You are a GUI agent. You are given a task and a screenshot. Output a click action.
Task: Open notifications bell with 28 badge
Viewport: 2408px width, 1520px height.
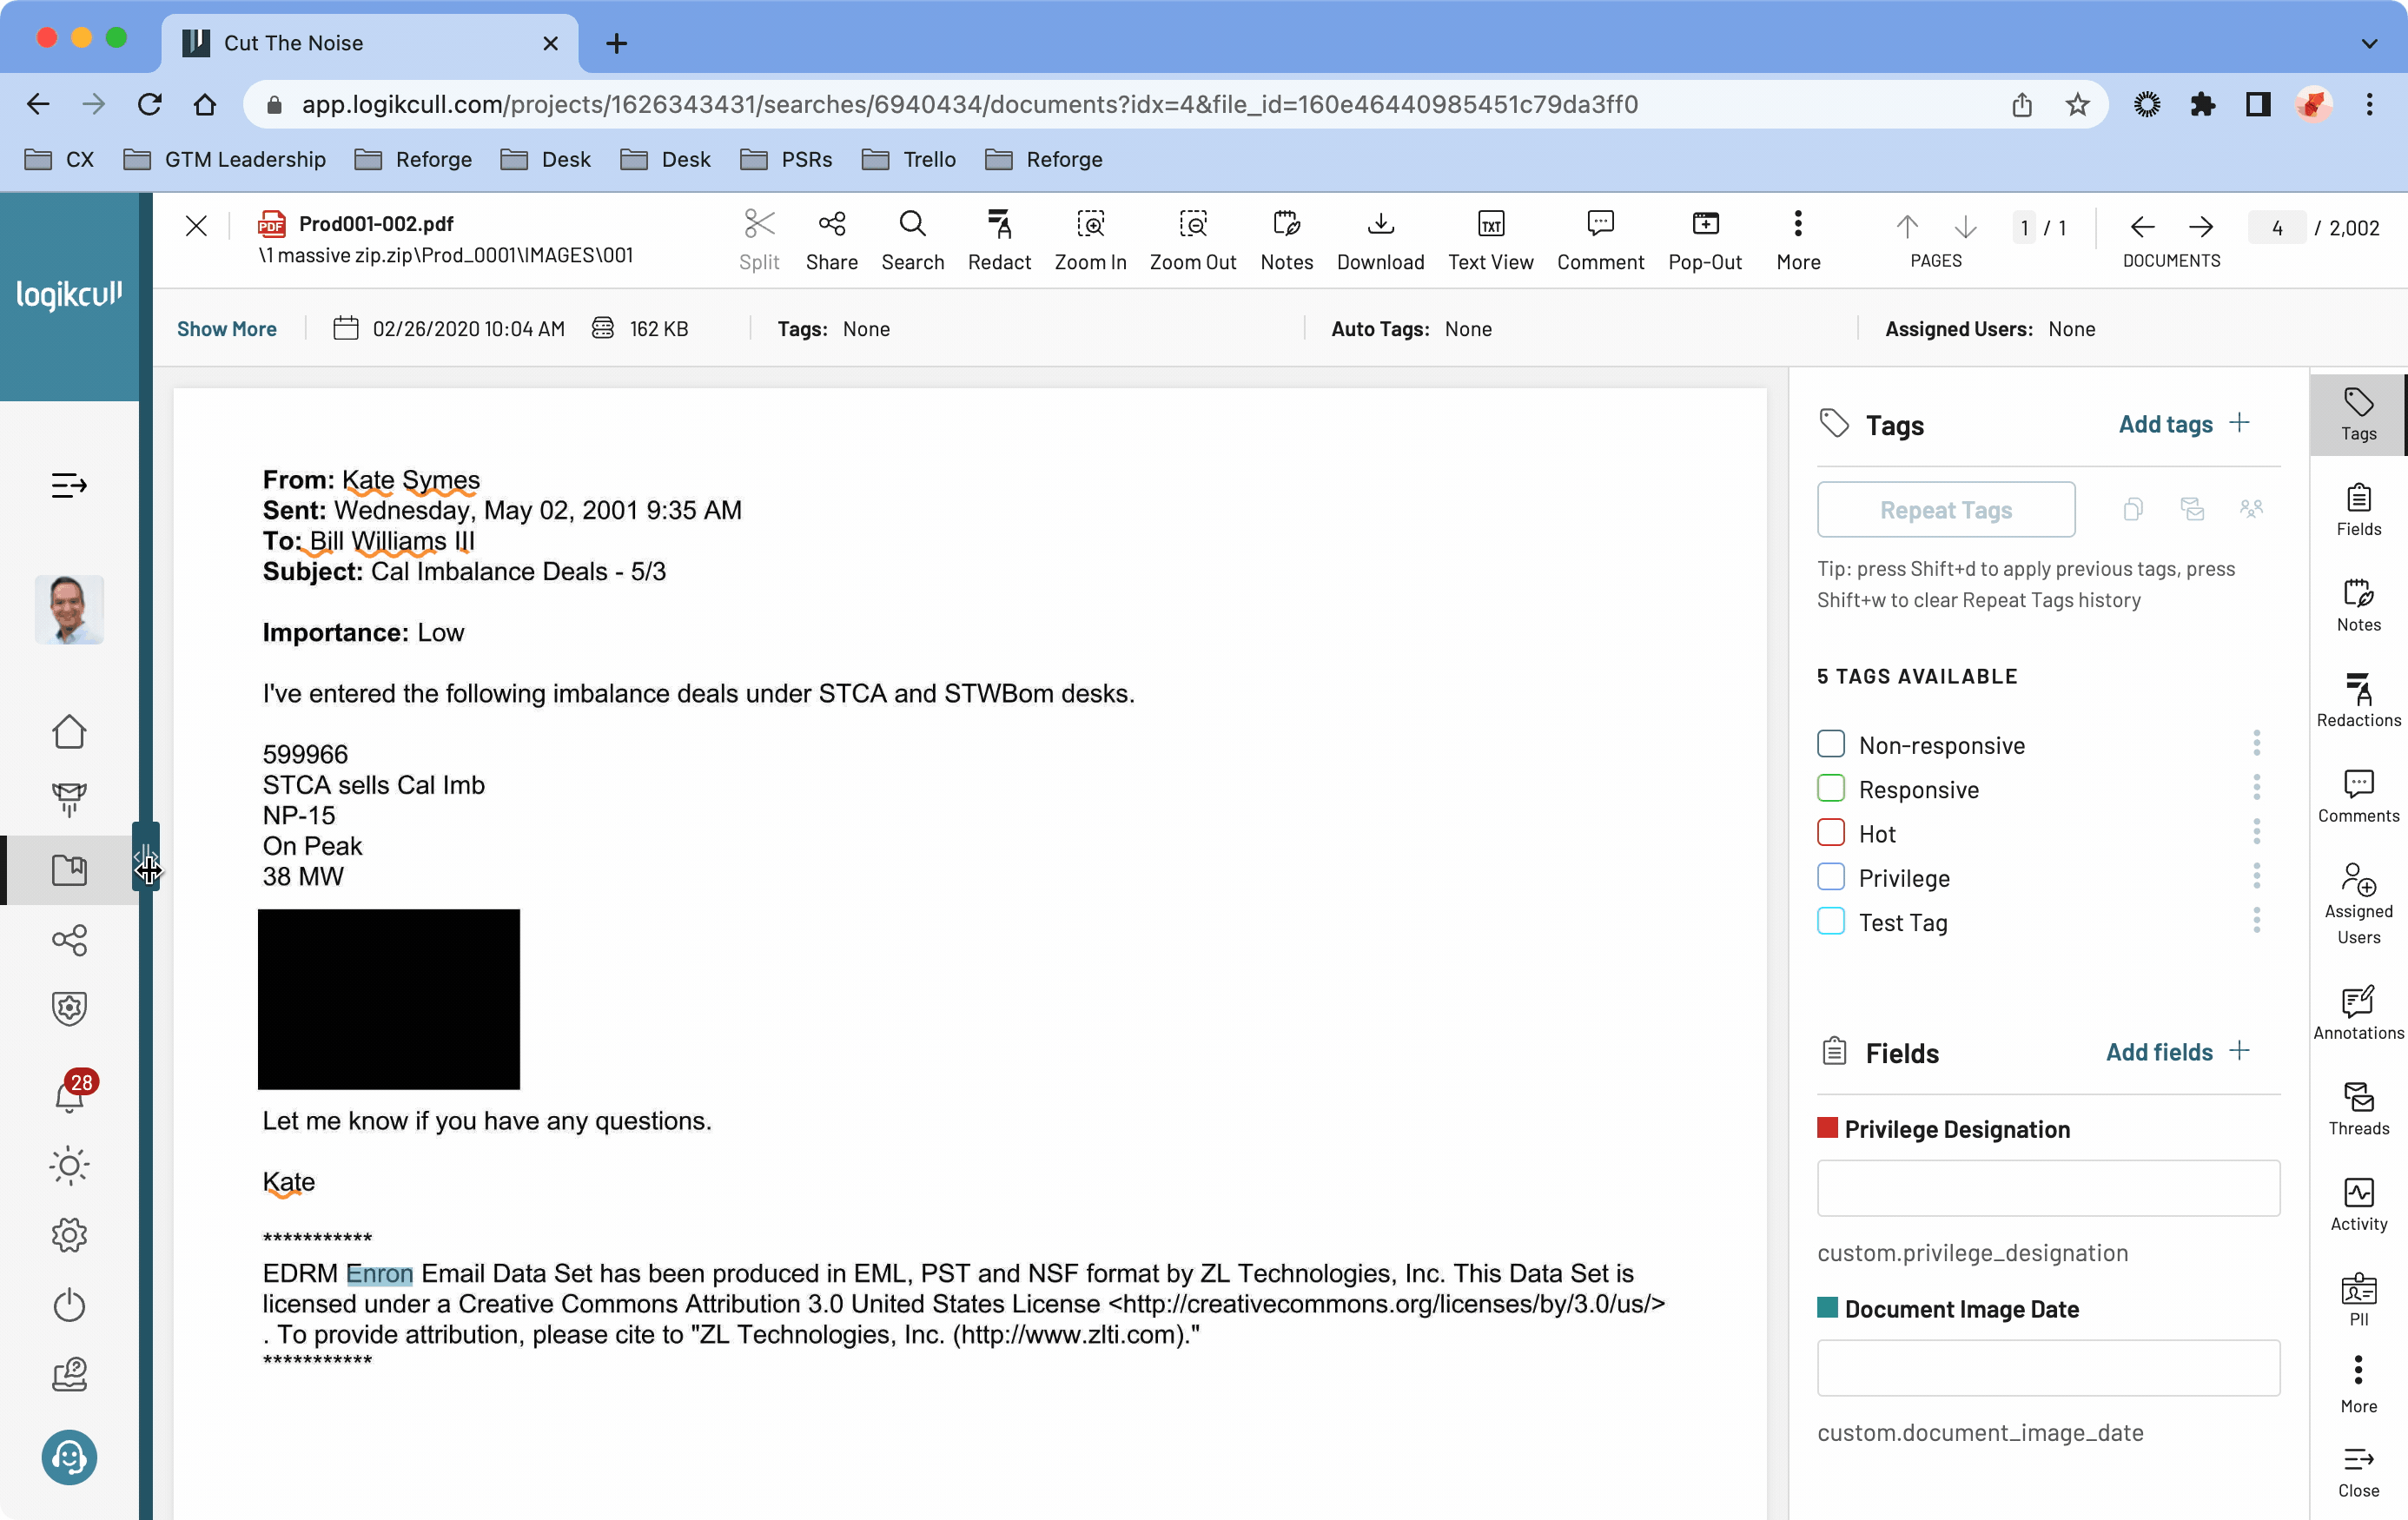pos(70,1092)
